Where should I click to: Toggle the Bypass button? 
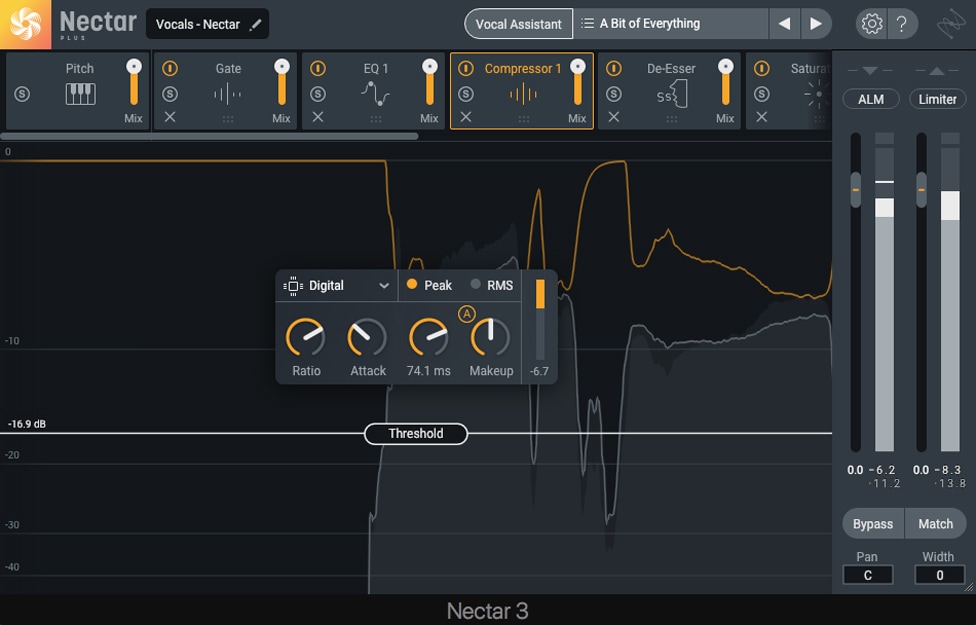(873, 524)
